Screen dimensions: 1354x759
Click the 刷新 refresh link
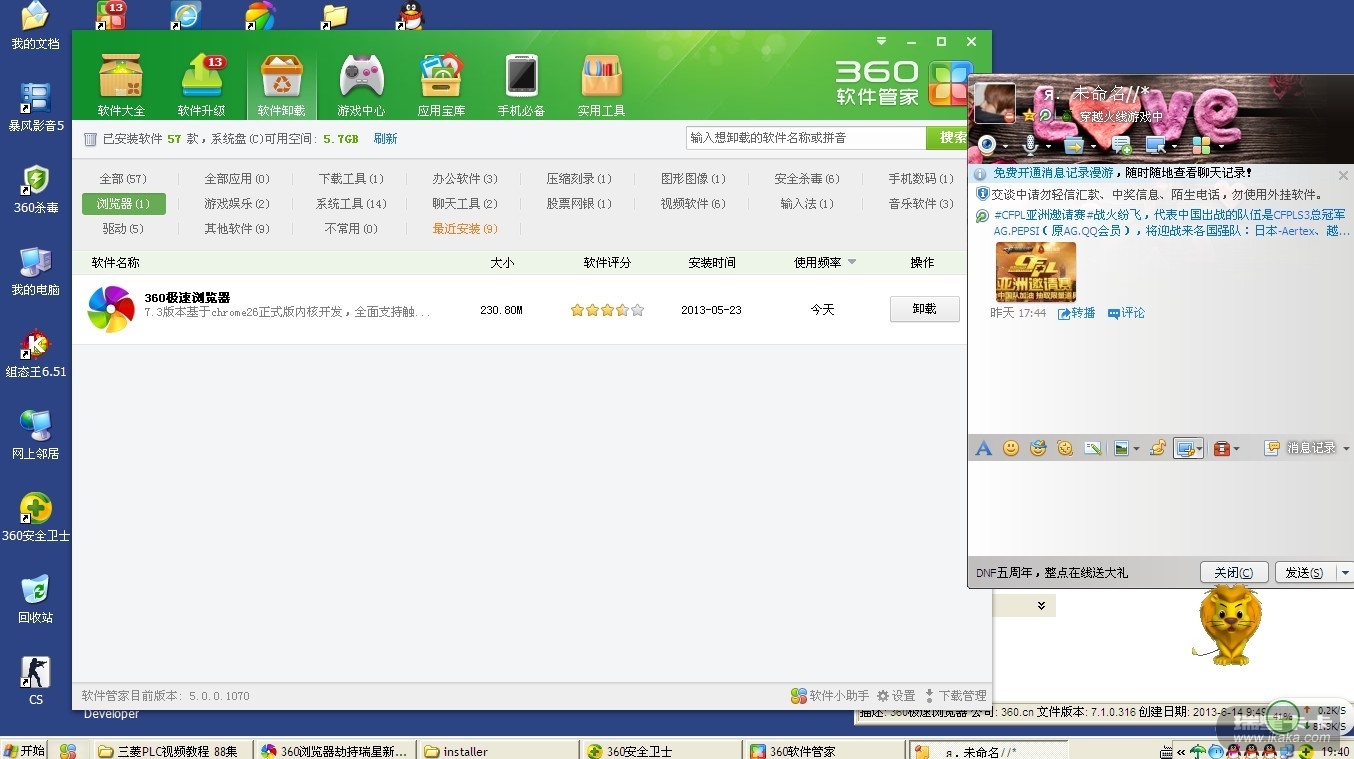point(385,139)
